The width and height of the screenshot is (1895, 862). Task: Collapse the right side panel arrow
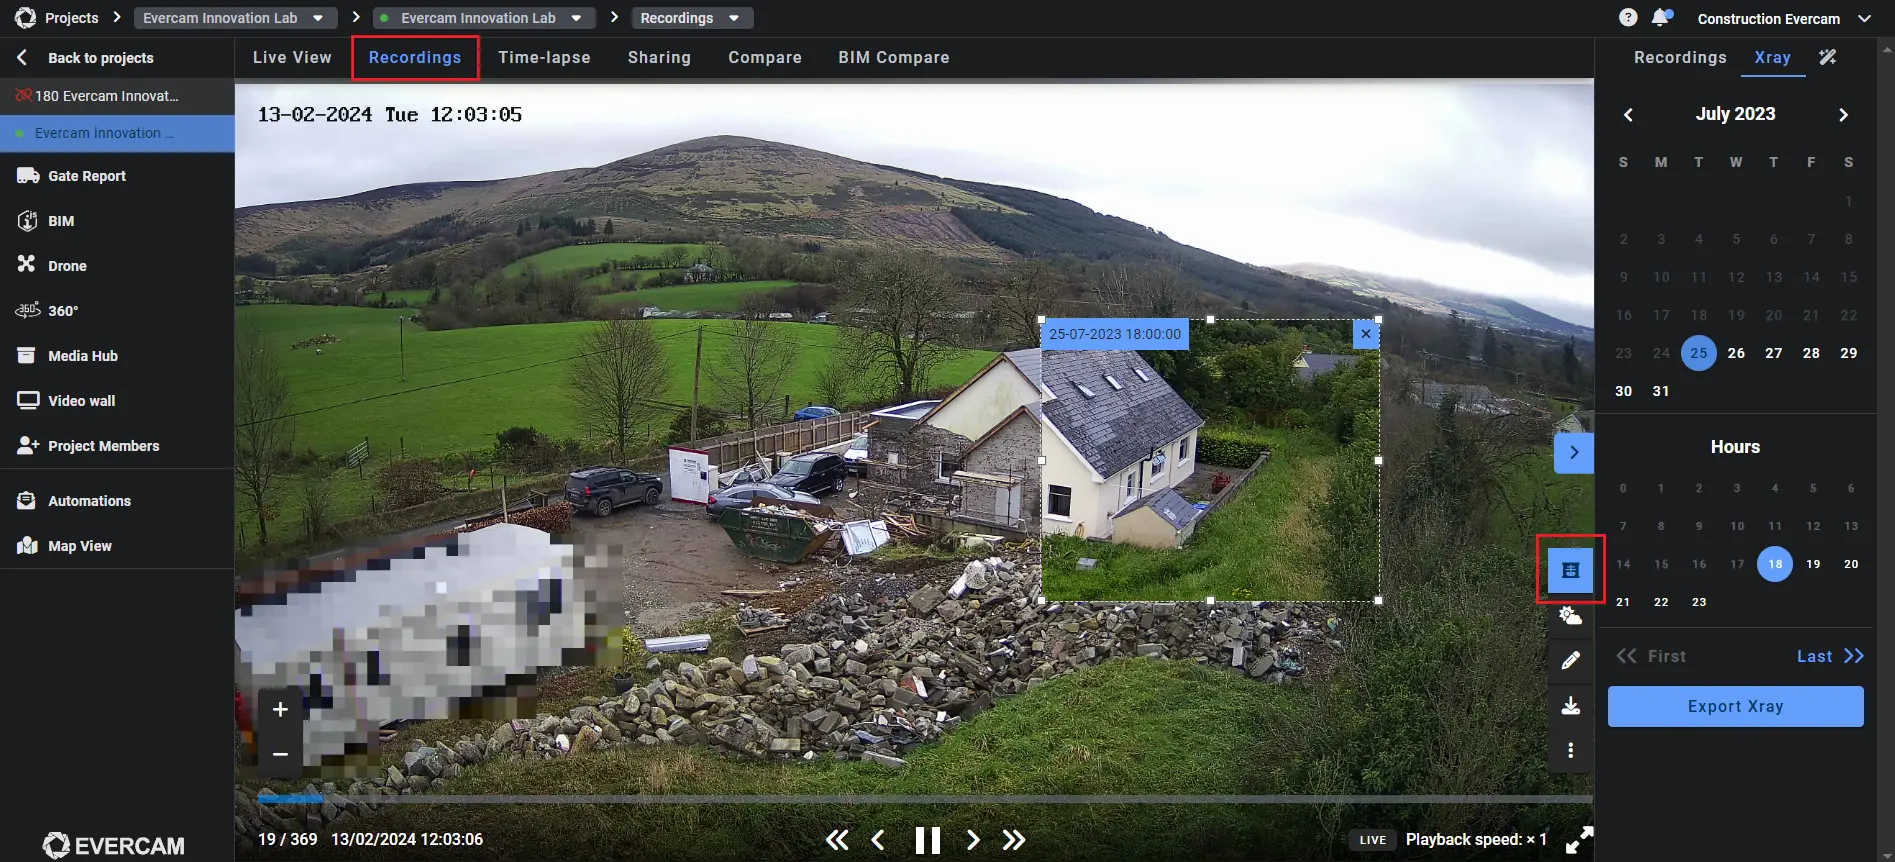1574,453
